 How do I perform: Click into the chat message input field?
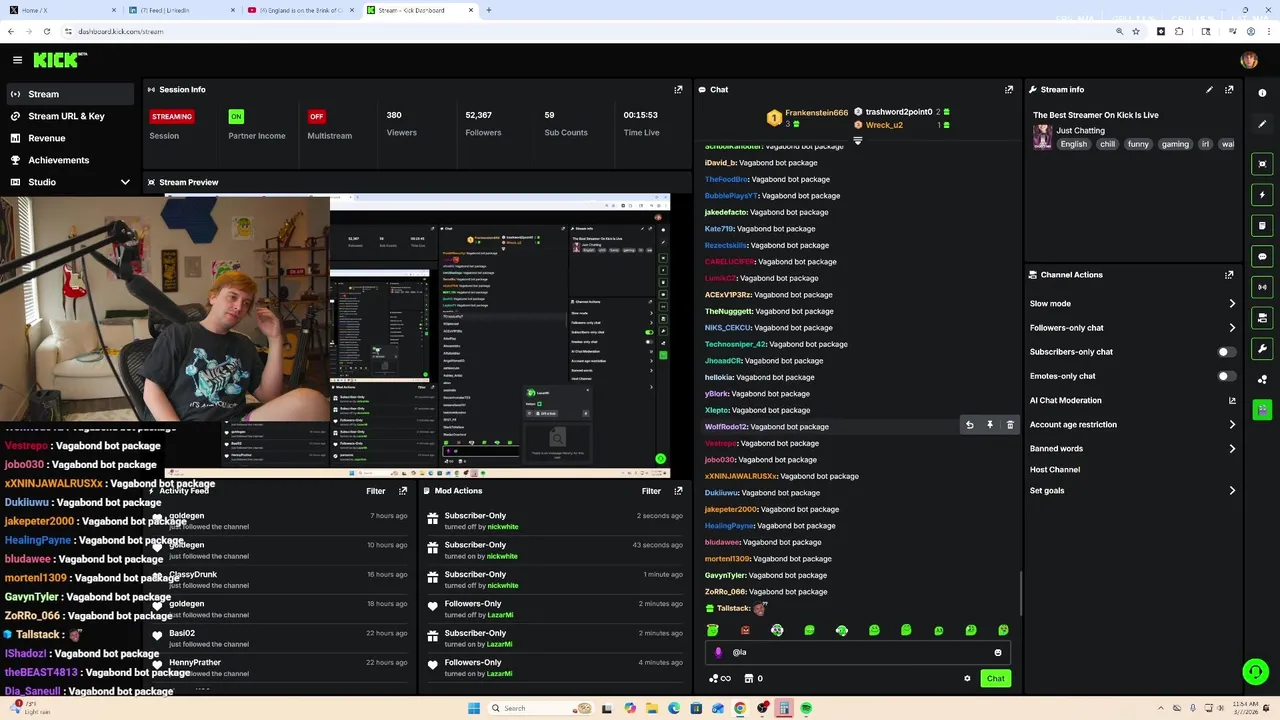[857, 652]
